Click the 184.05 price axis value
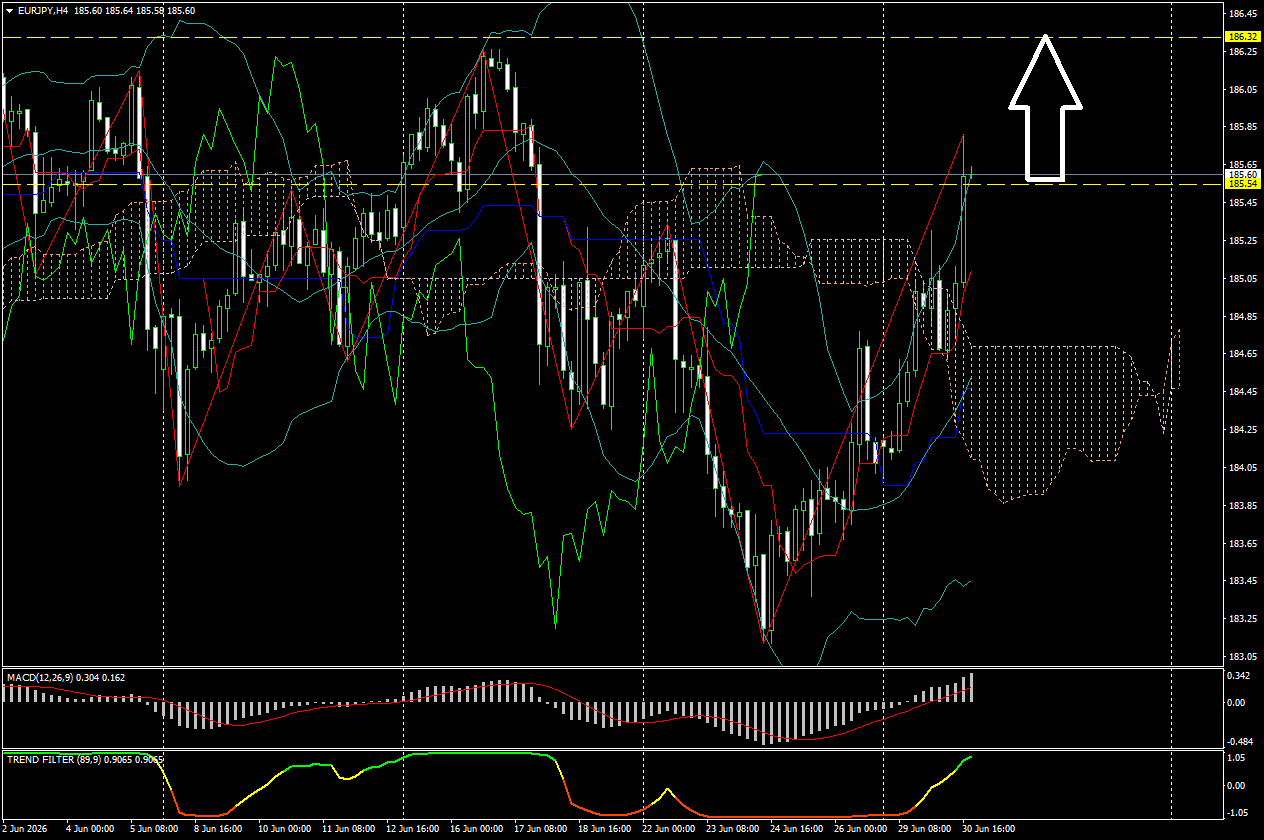 pyautogui.click(x=1242, y=468)
